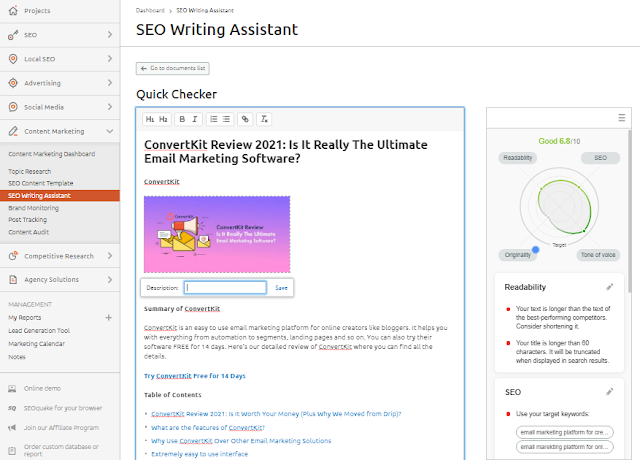This screenshot has height=460, width=640.
Task: Insert a bulleted list
Action: 226,119
